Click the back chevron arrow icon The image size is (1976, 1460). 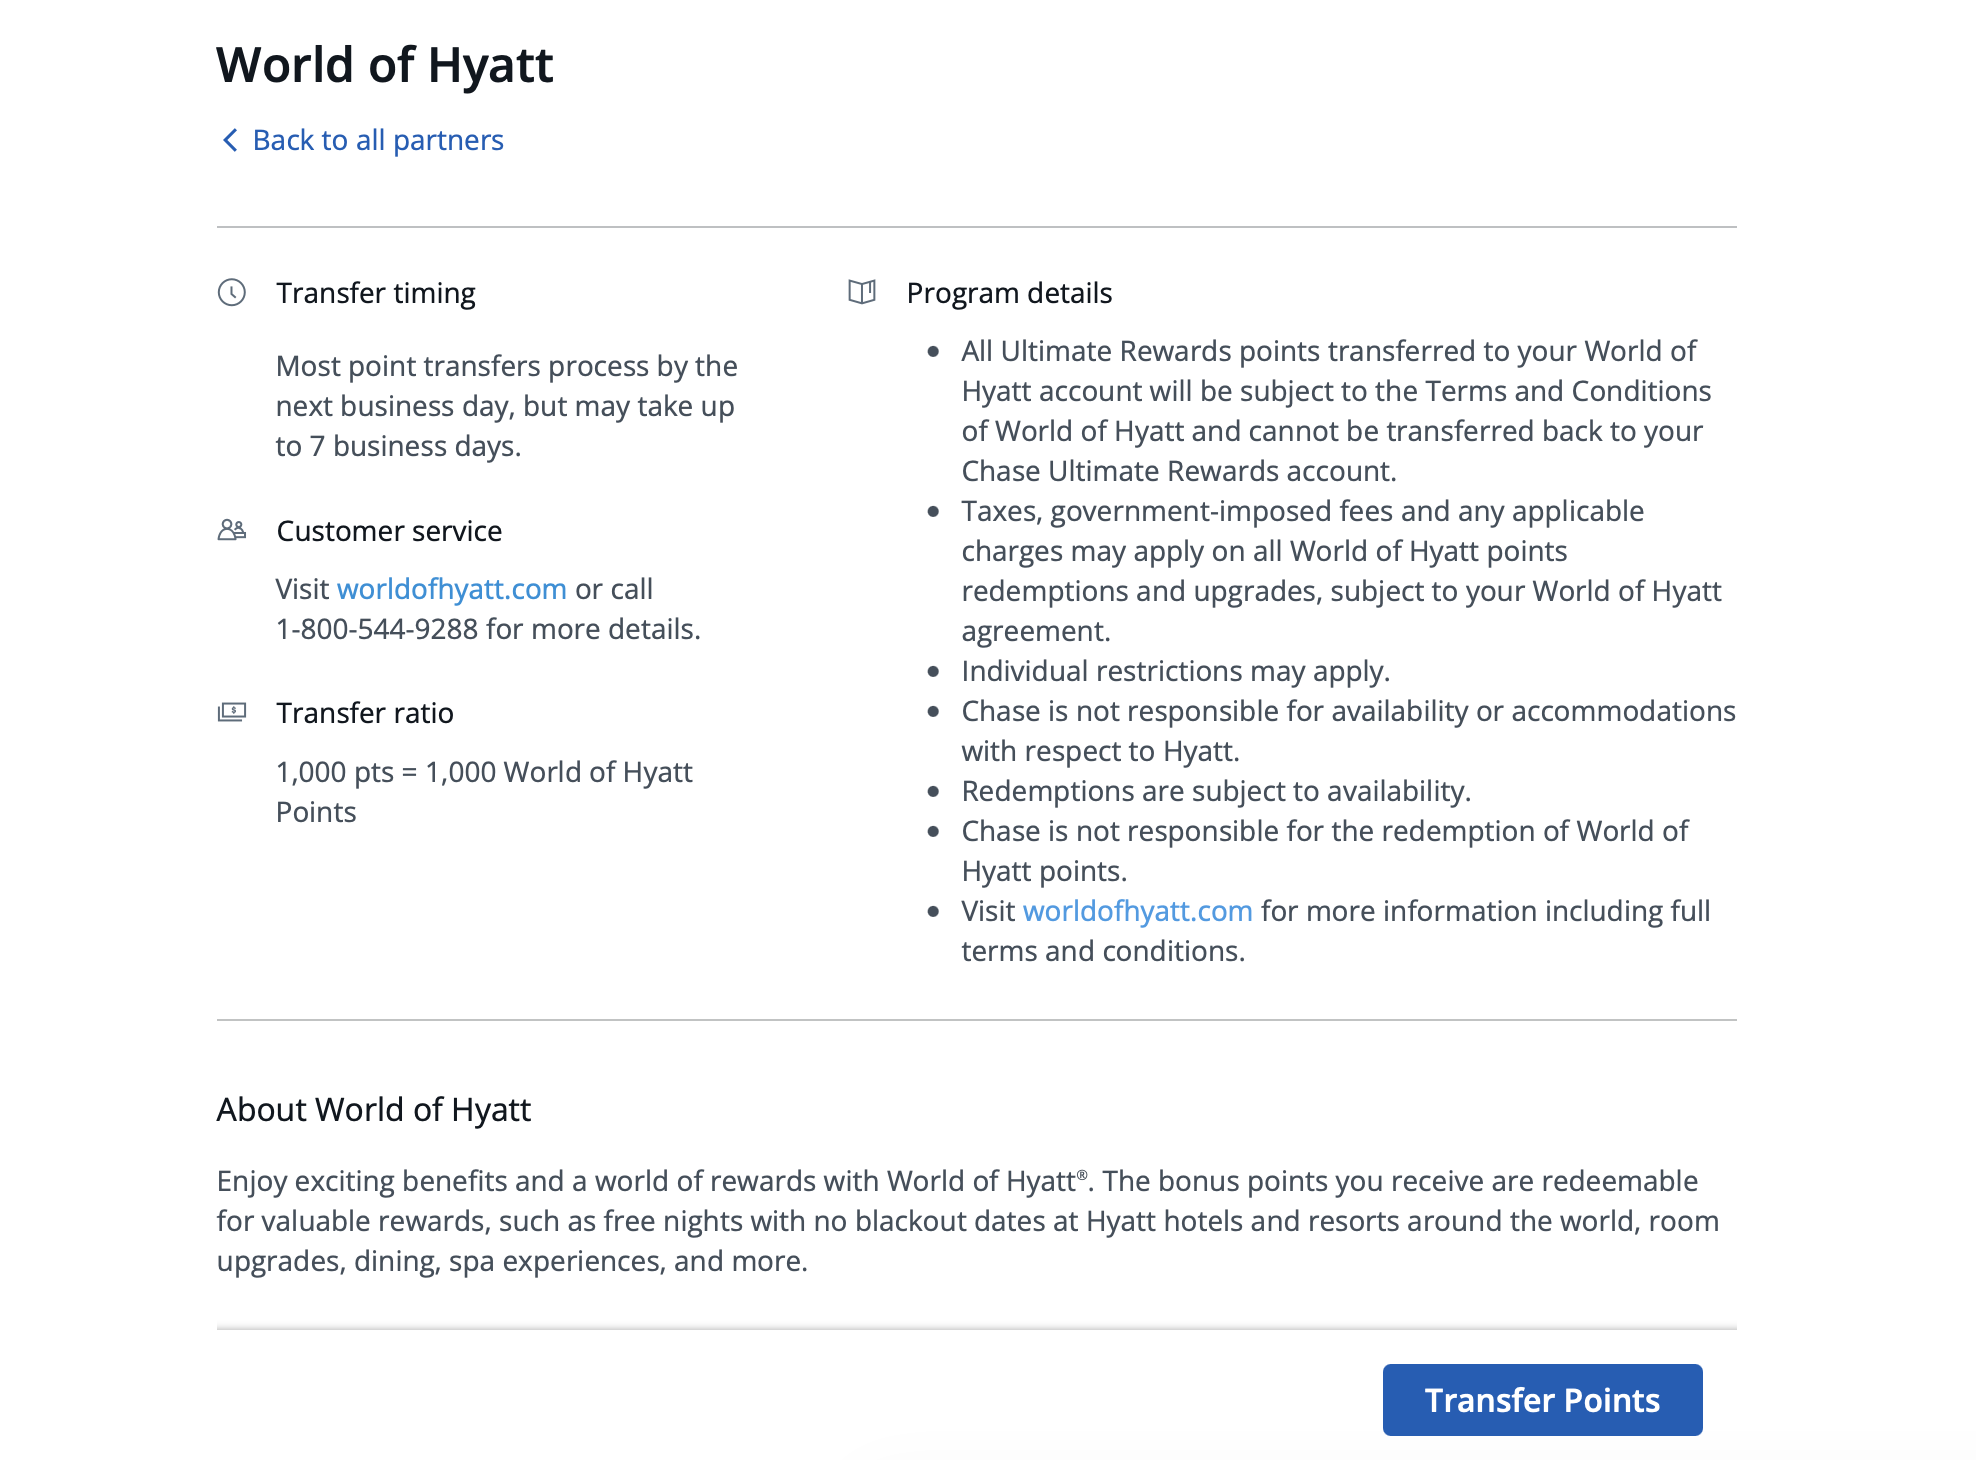coord(230,140)
